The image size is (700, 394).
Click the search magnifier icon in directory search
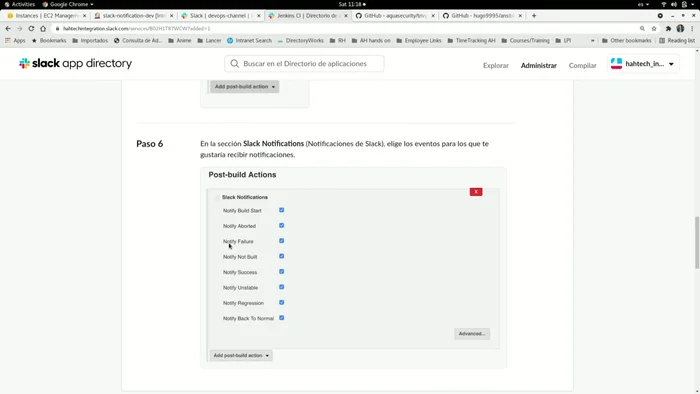pos(234,64)
